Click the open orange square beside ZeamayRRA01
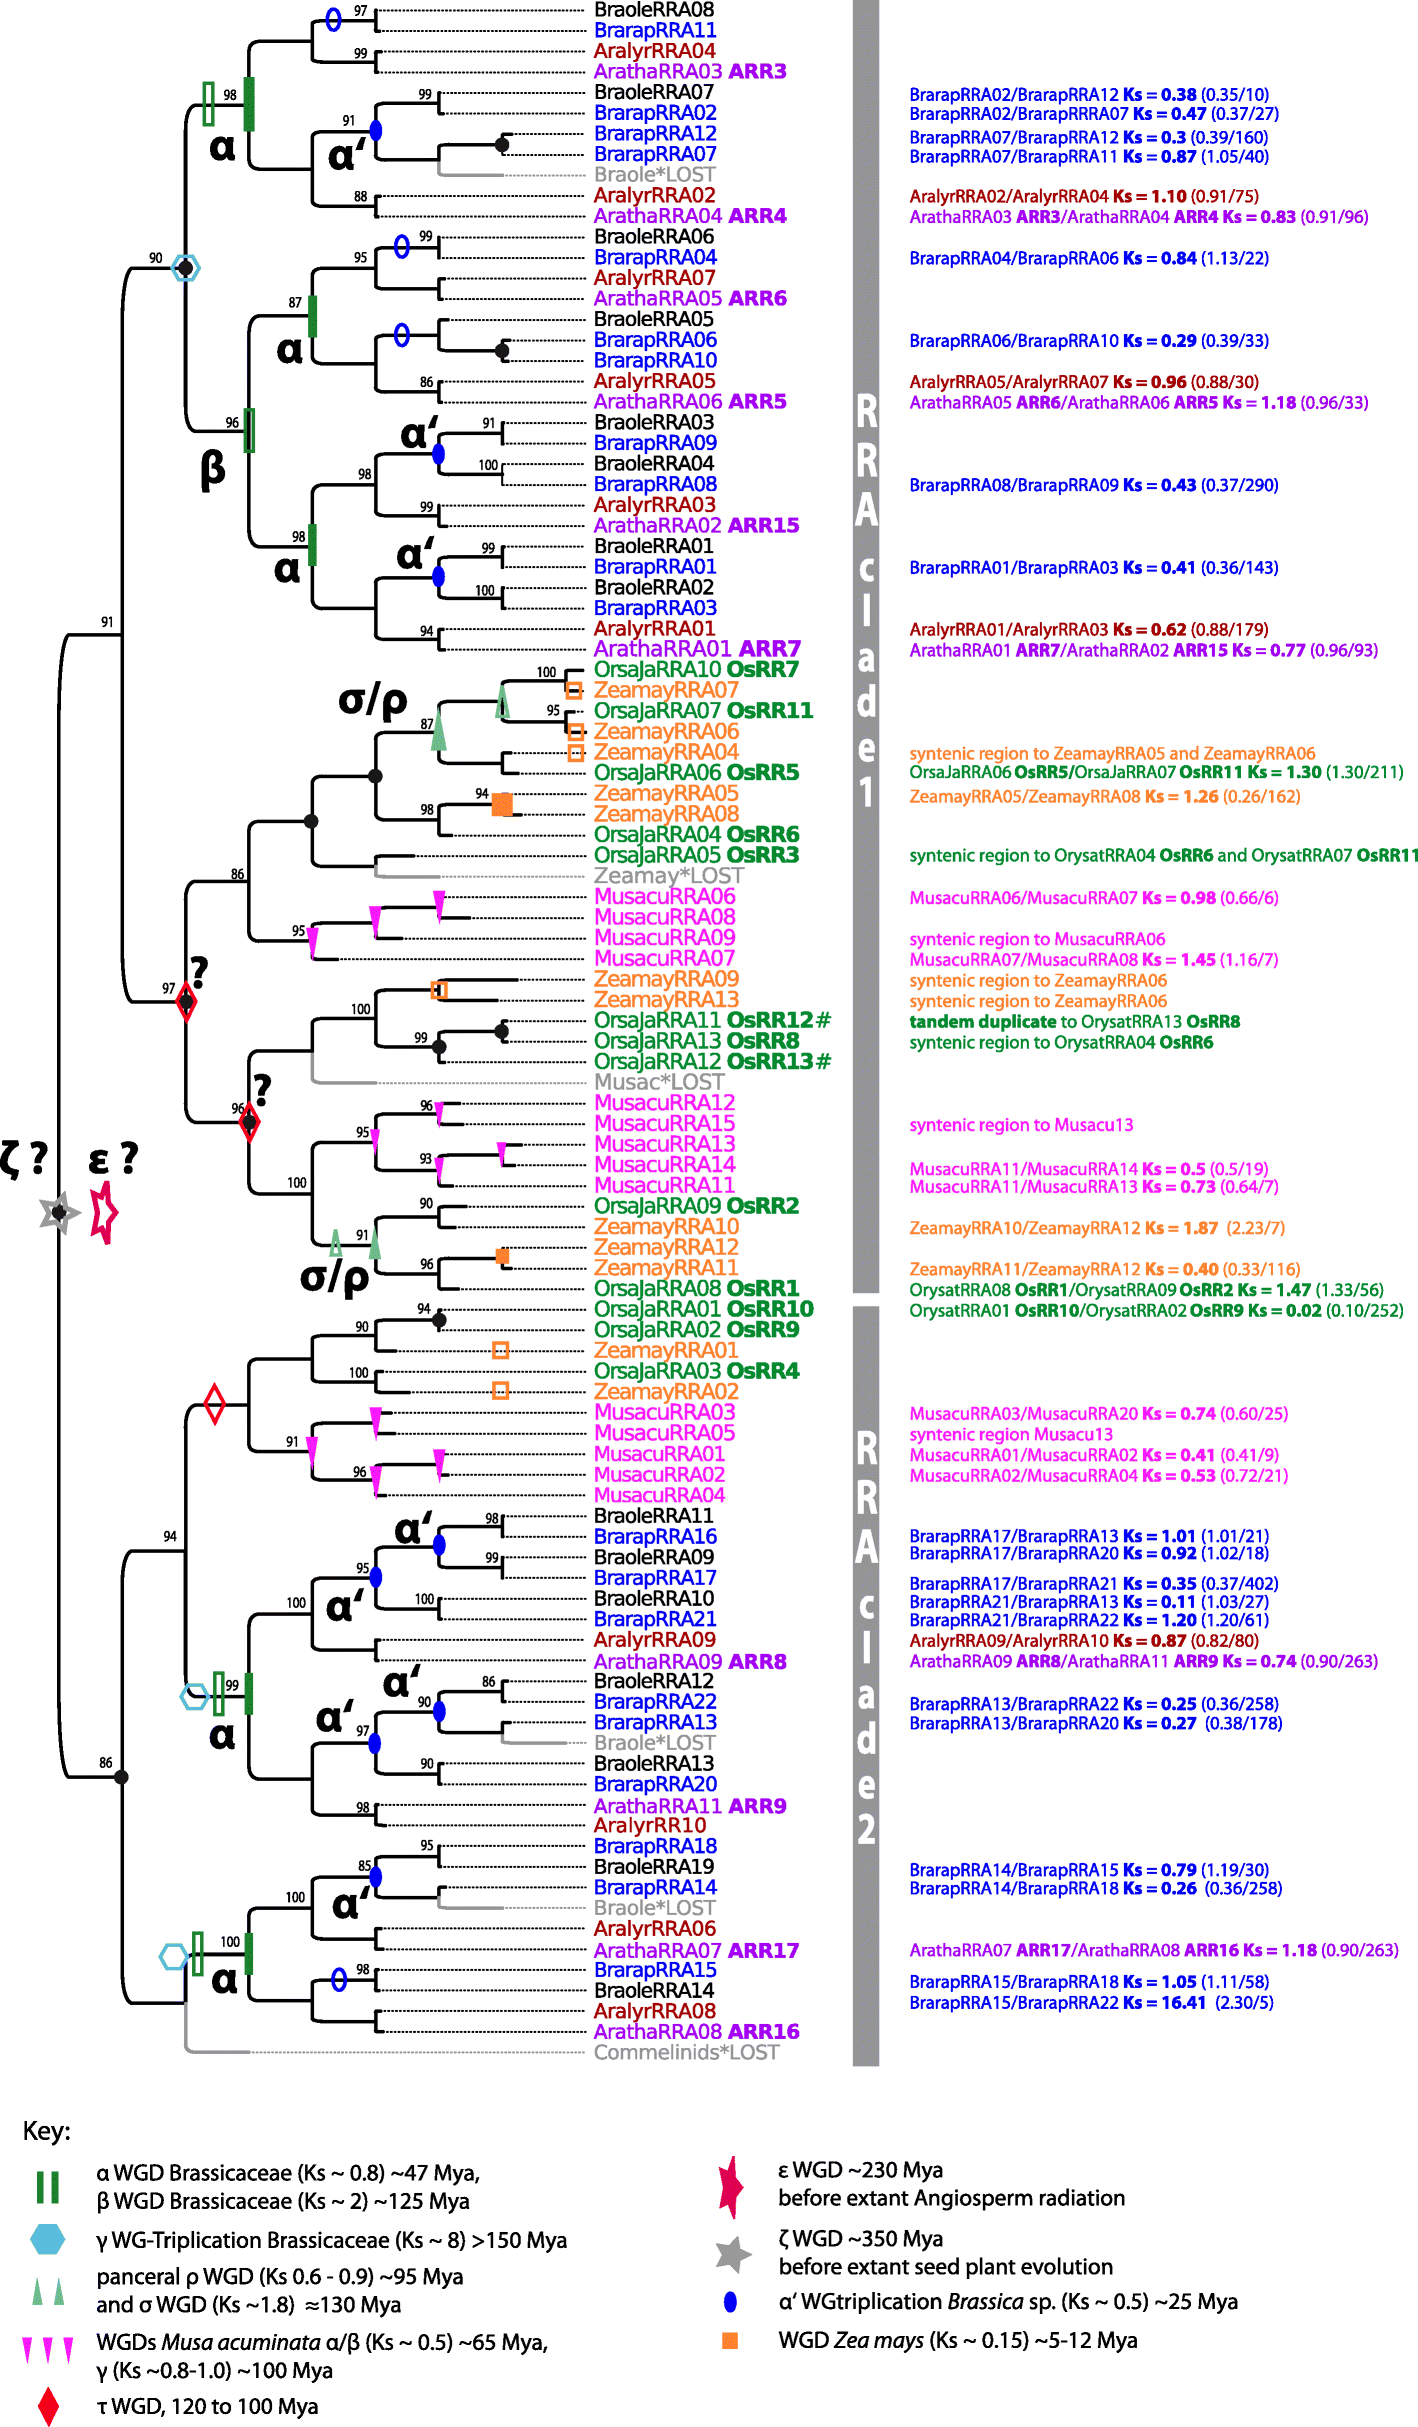1418x2427 pixels. click(501, 1350)
